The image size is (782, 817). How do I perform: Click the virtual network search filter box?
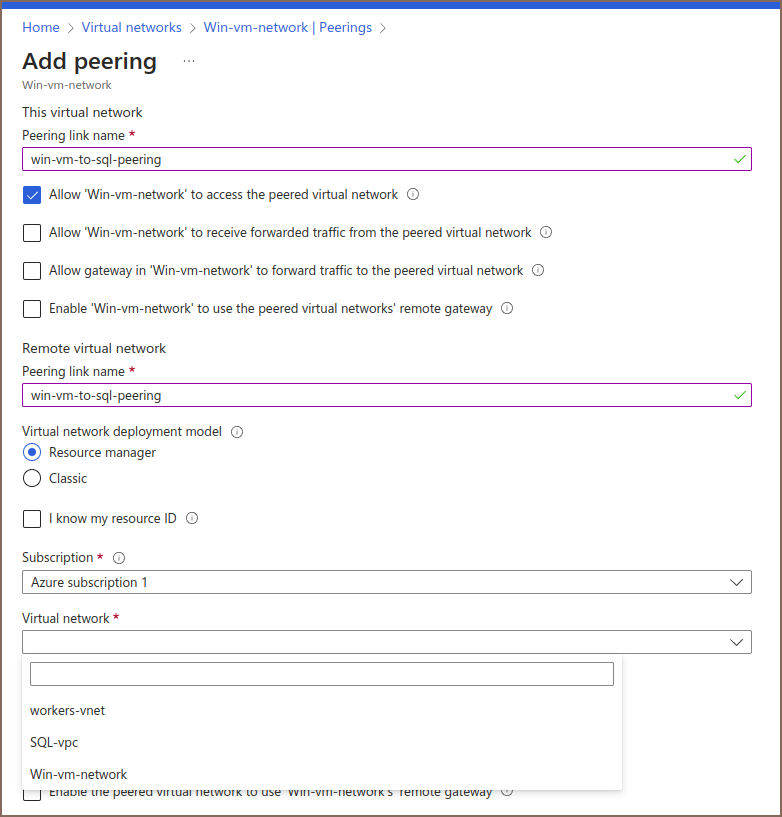321,674
